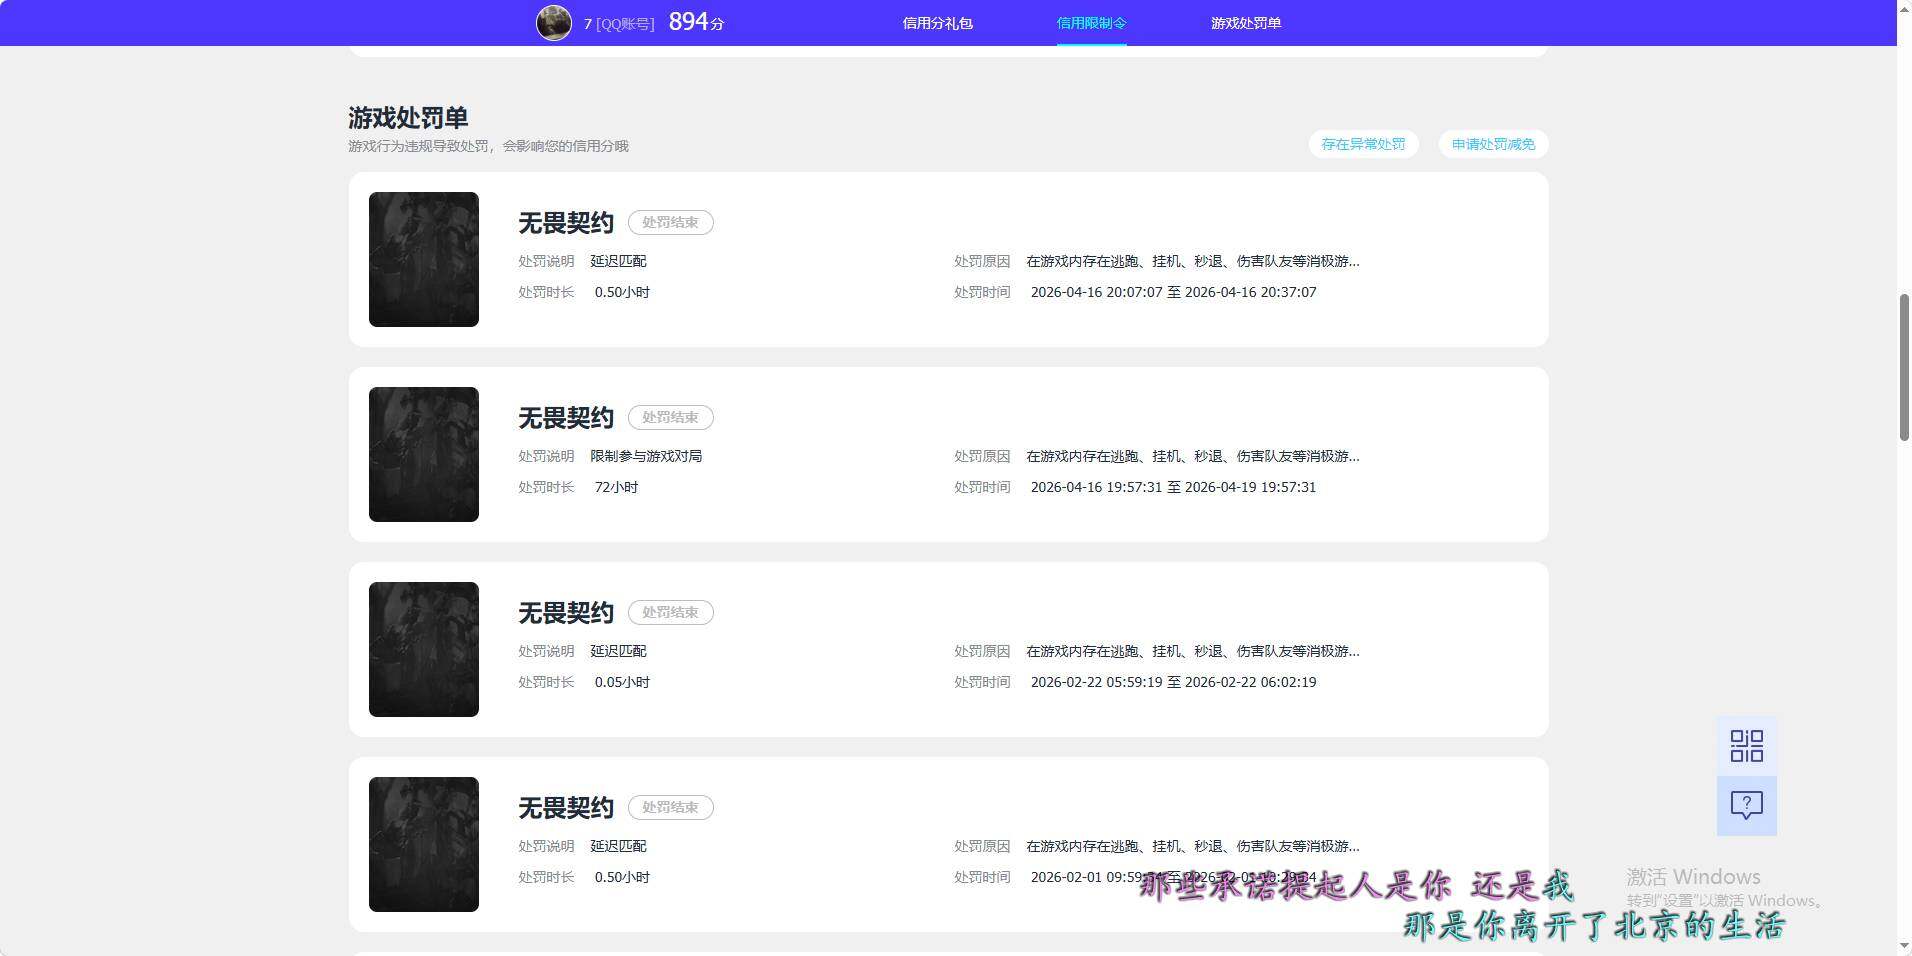Click the 申请处罚减免 button
The width and height of the screenshot is (1912, 956).
[x=1492, y=144]
